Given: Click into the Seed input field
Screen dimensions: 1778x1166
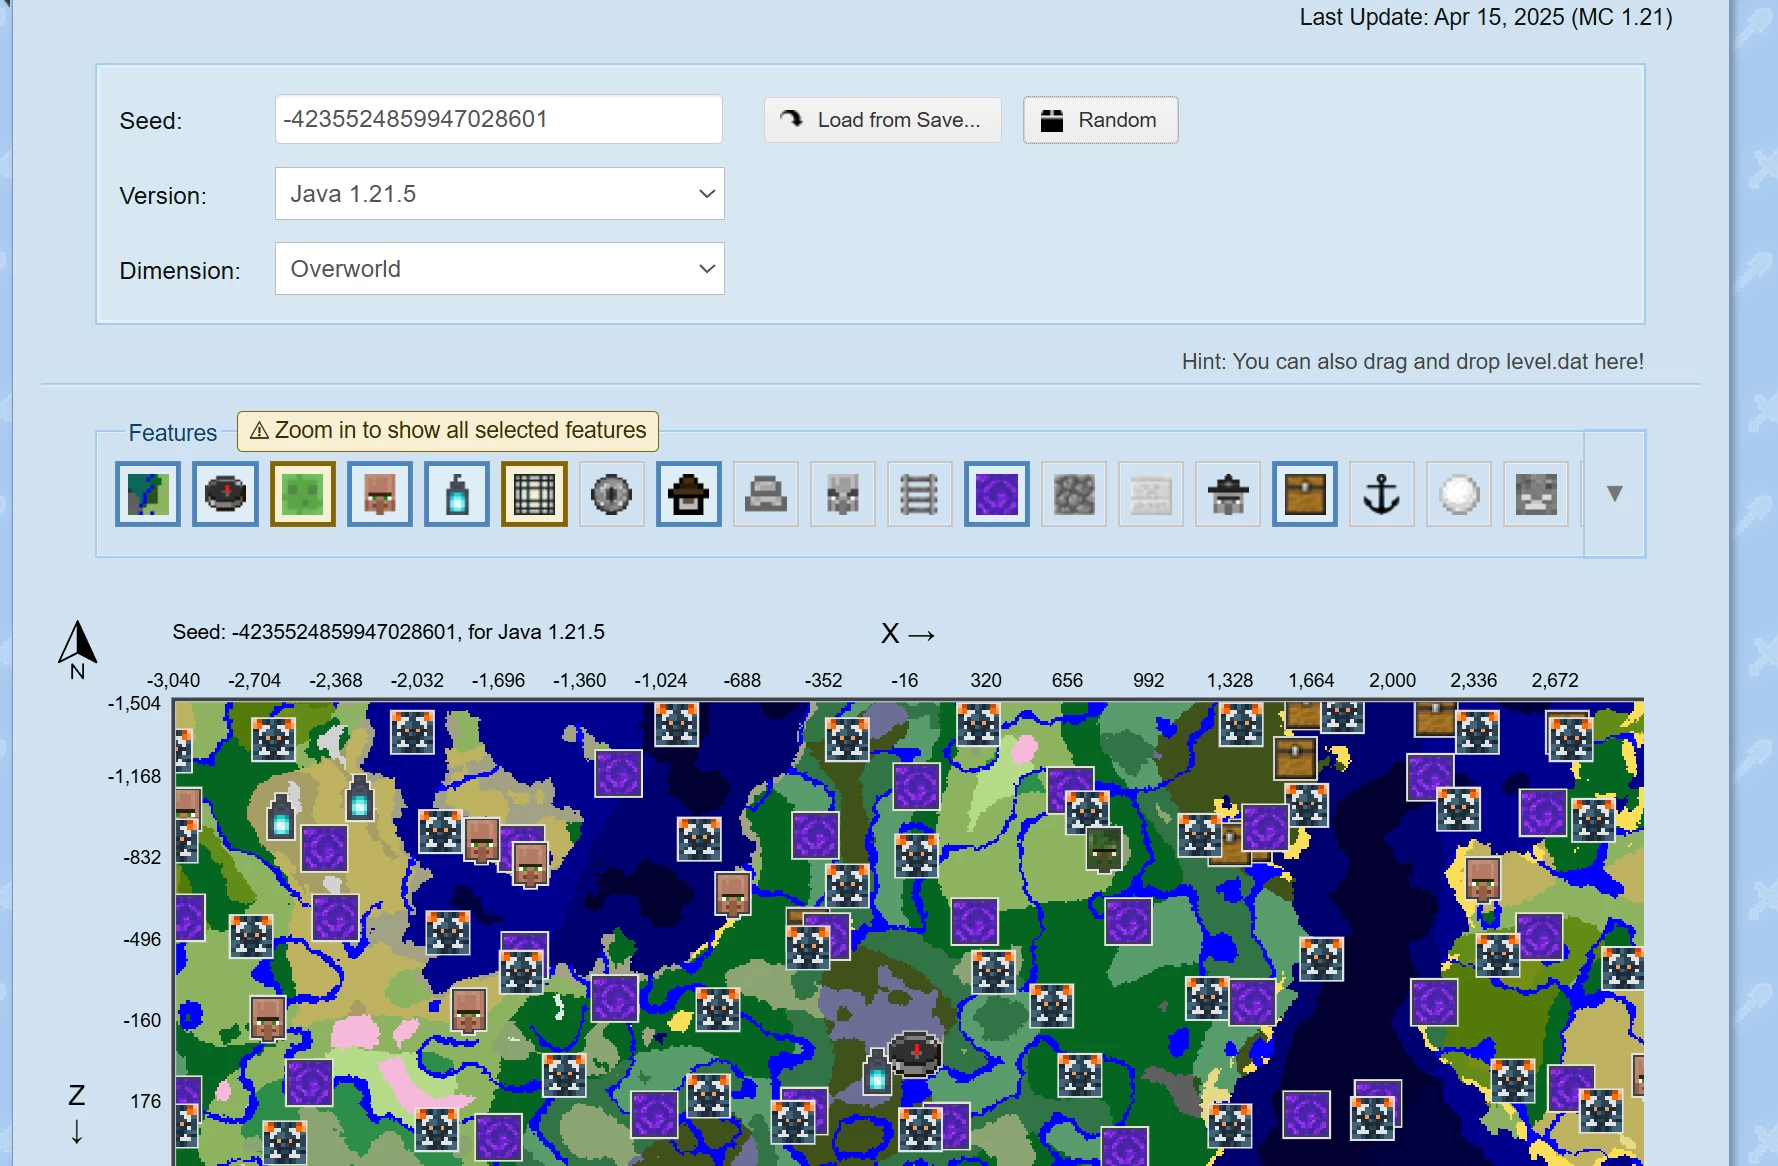Looking at the screenshot, I should 498,120.
